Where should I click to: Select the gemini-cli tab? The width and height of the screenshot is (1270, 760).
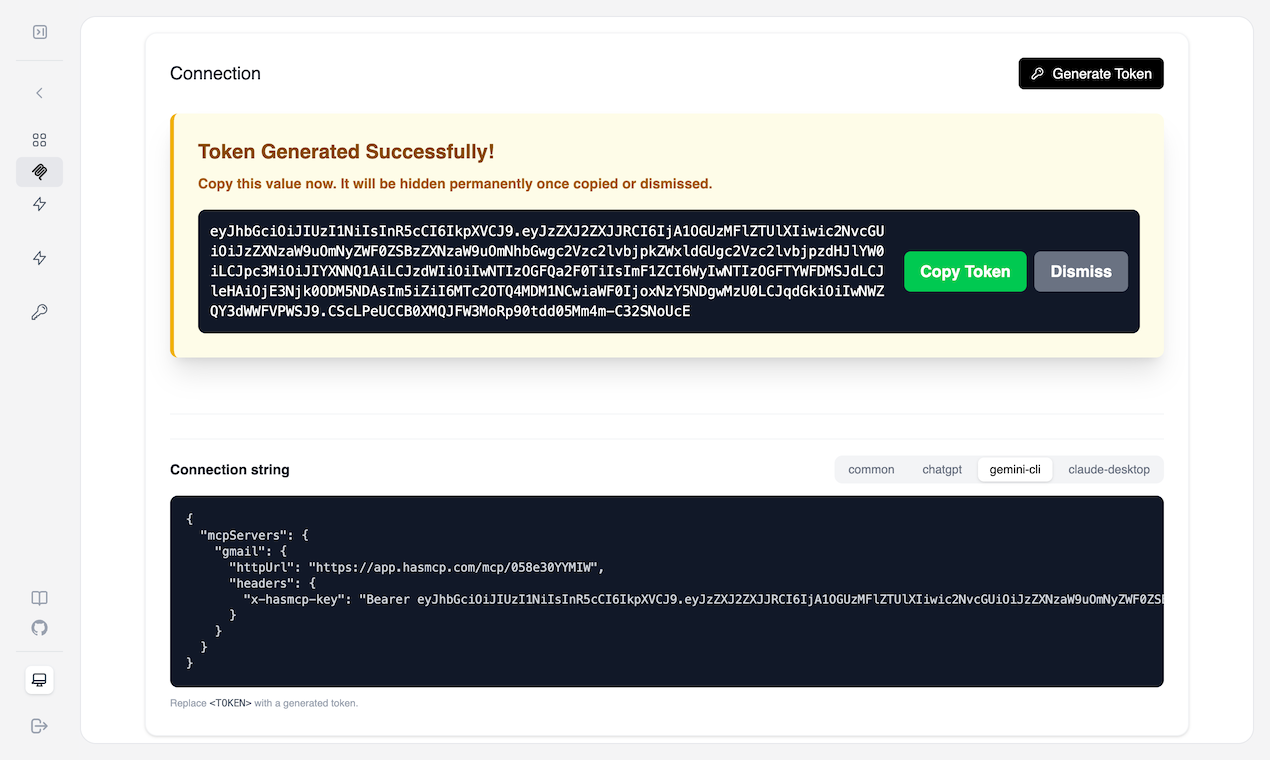point(1015,469)
